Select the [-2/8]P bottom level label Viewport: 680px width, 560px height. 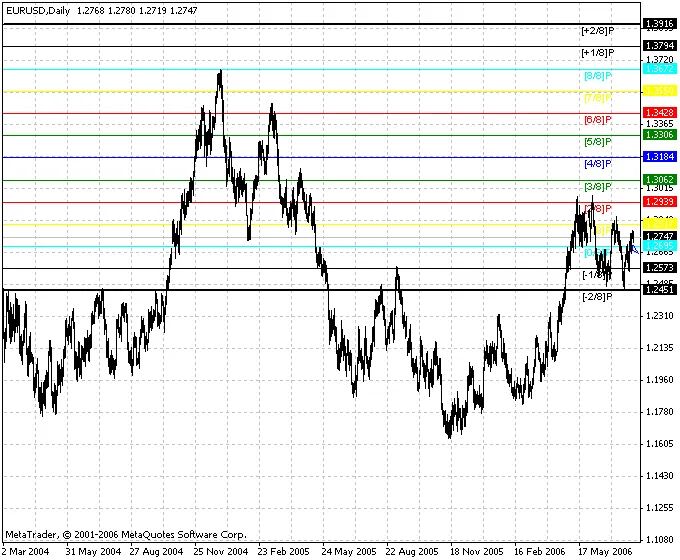point(597,297)
